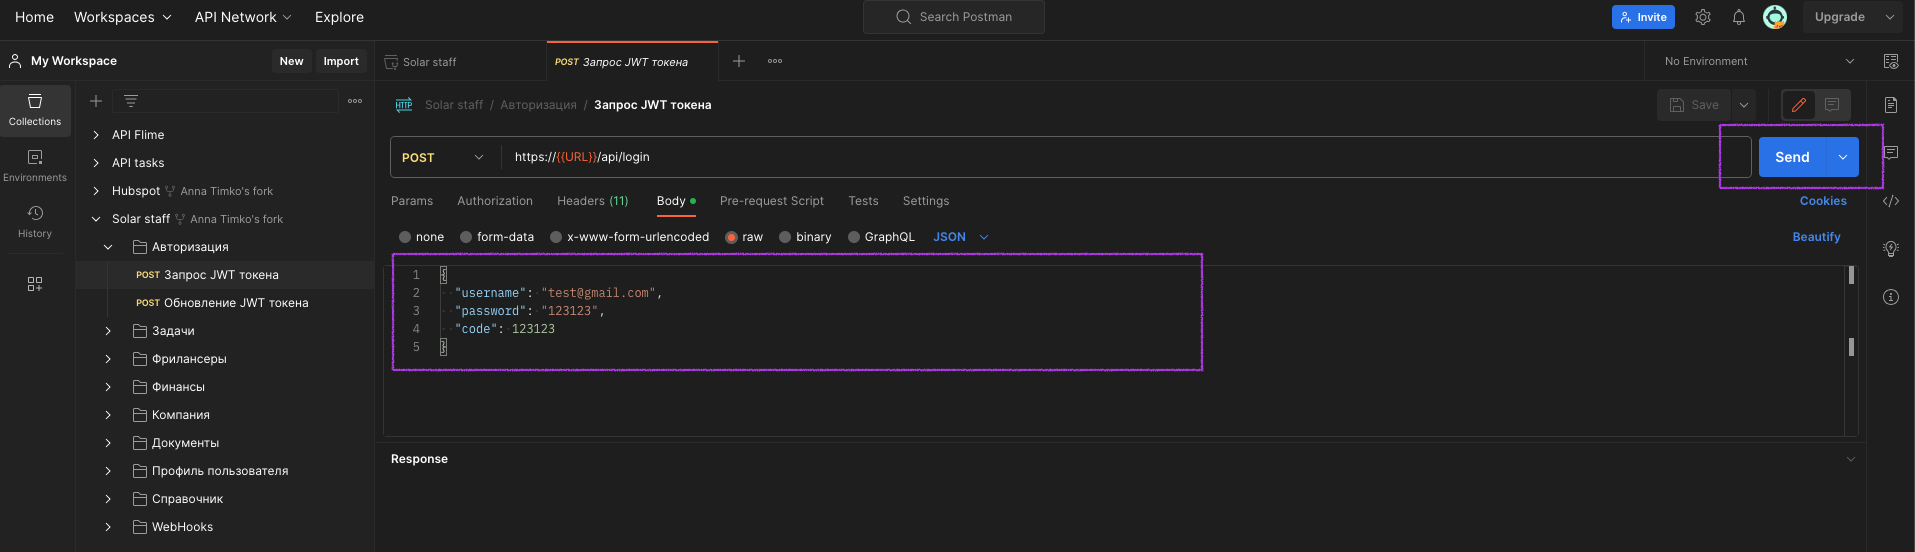The image size is (1915, 552).
Task: Switch to the Headers tab
Action: click(592, 201)
